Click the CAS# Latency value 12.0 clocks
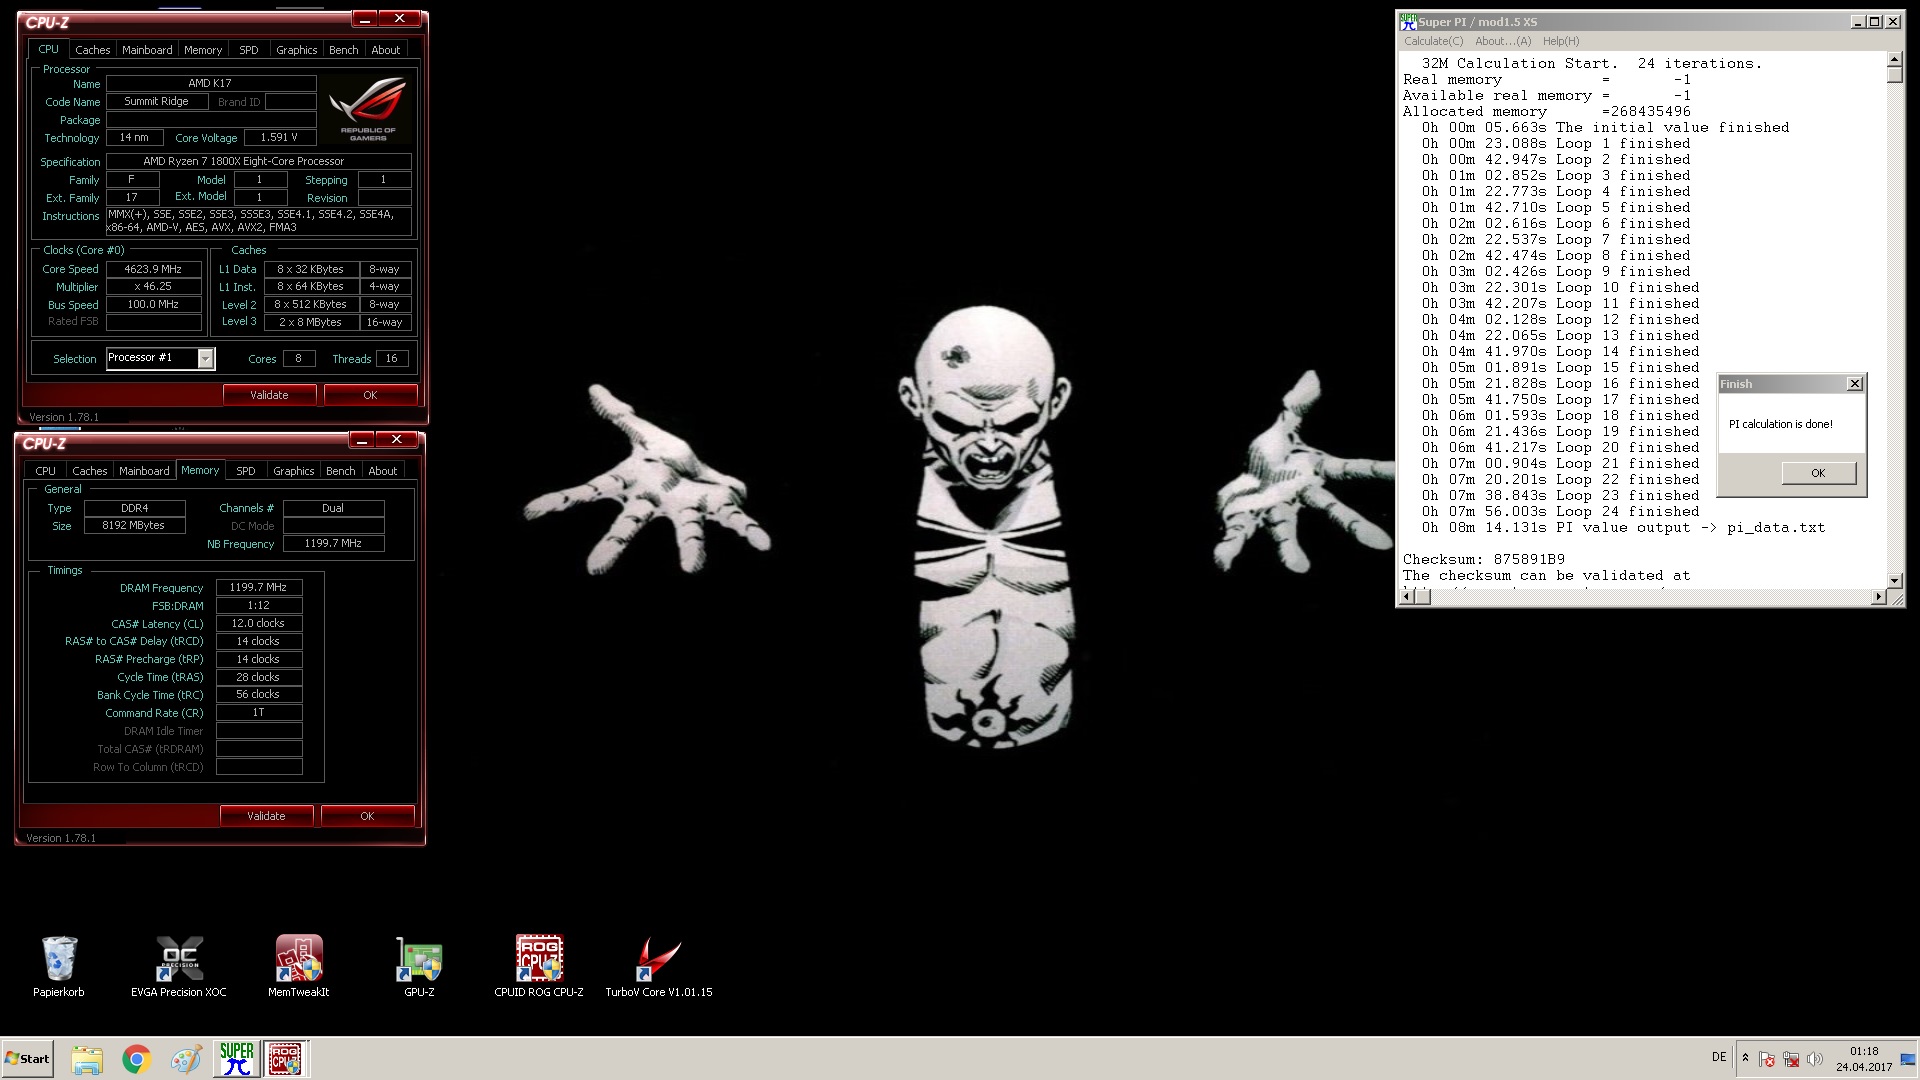The width and height of the screenshot is (1920, 1080). click(x=258, y=623)
